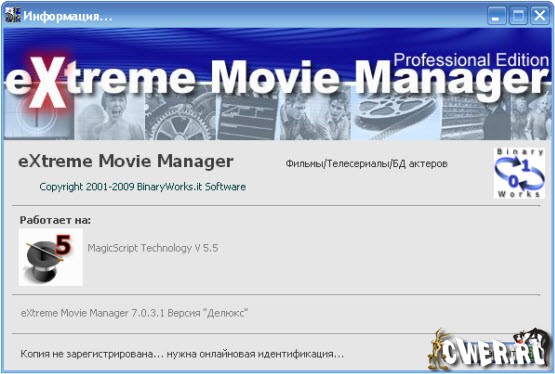Close the Информация window
The image size is (555, 374).
pyautogui.click(x=539, y=16)
